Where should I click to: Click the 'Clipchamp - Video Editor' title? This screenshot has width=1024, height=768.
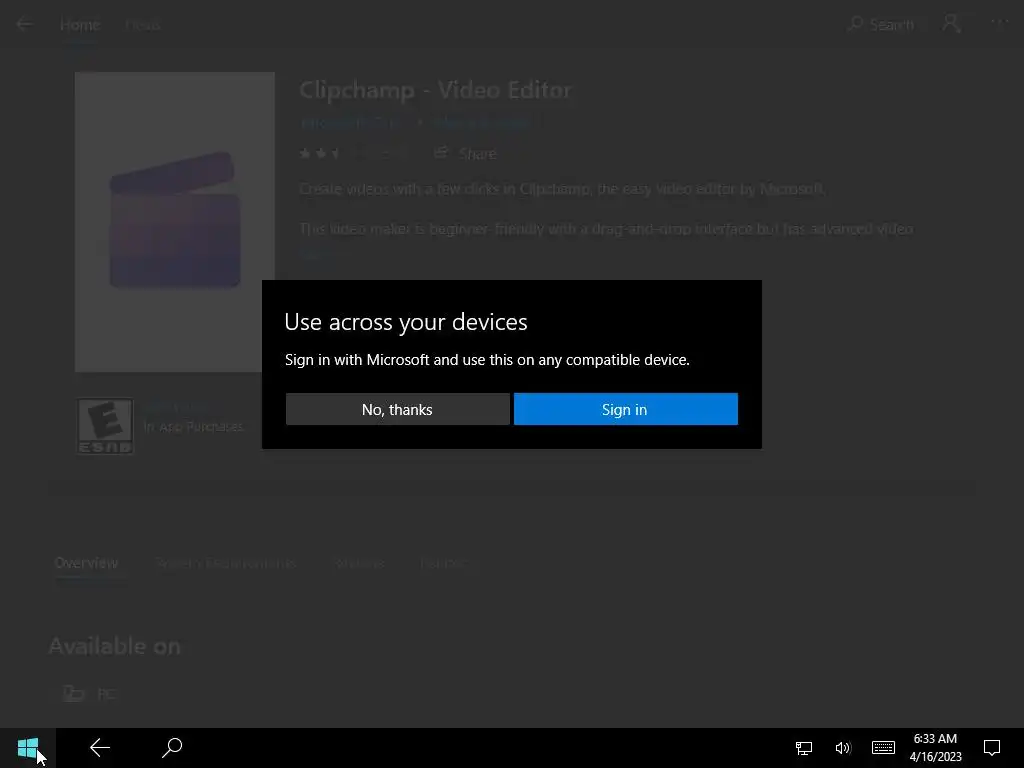pyautogui.click(x=435, y=89)
